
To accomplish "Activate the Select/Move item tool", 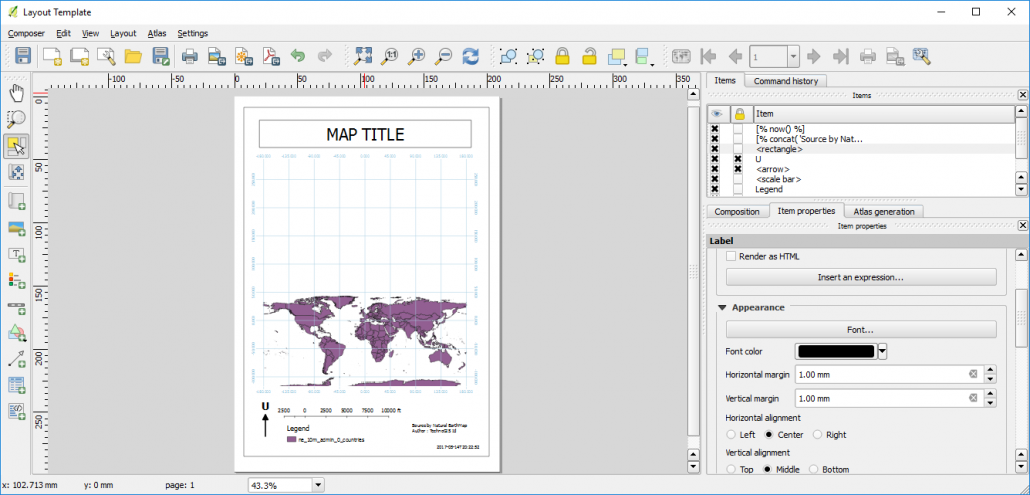I will tap(16, 145).
